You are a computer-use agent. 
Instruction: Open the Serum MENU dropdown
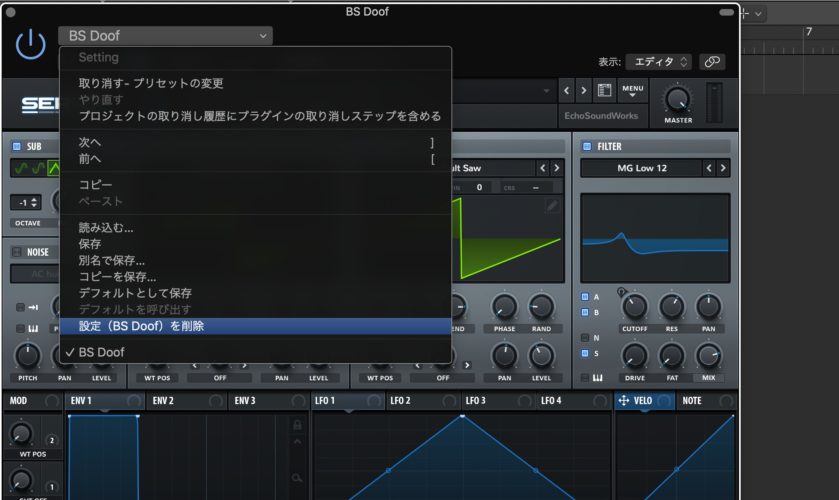tap(633, 91)
